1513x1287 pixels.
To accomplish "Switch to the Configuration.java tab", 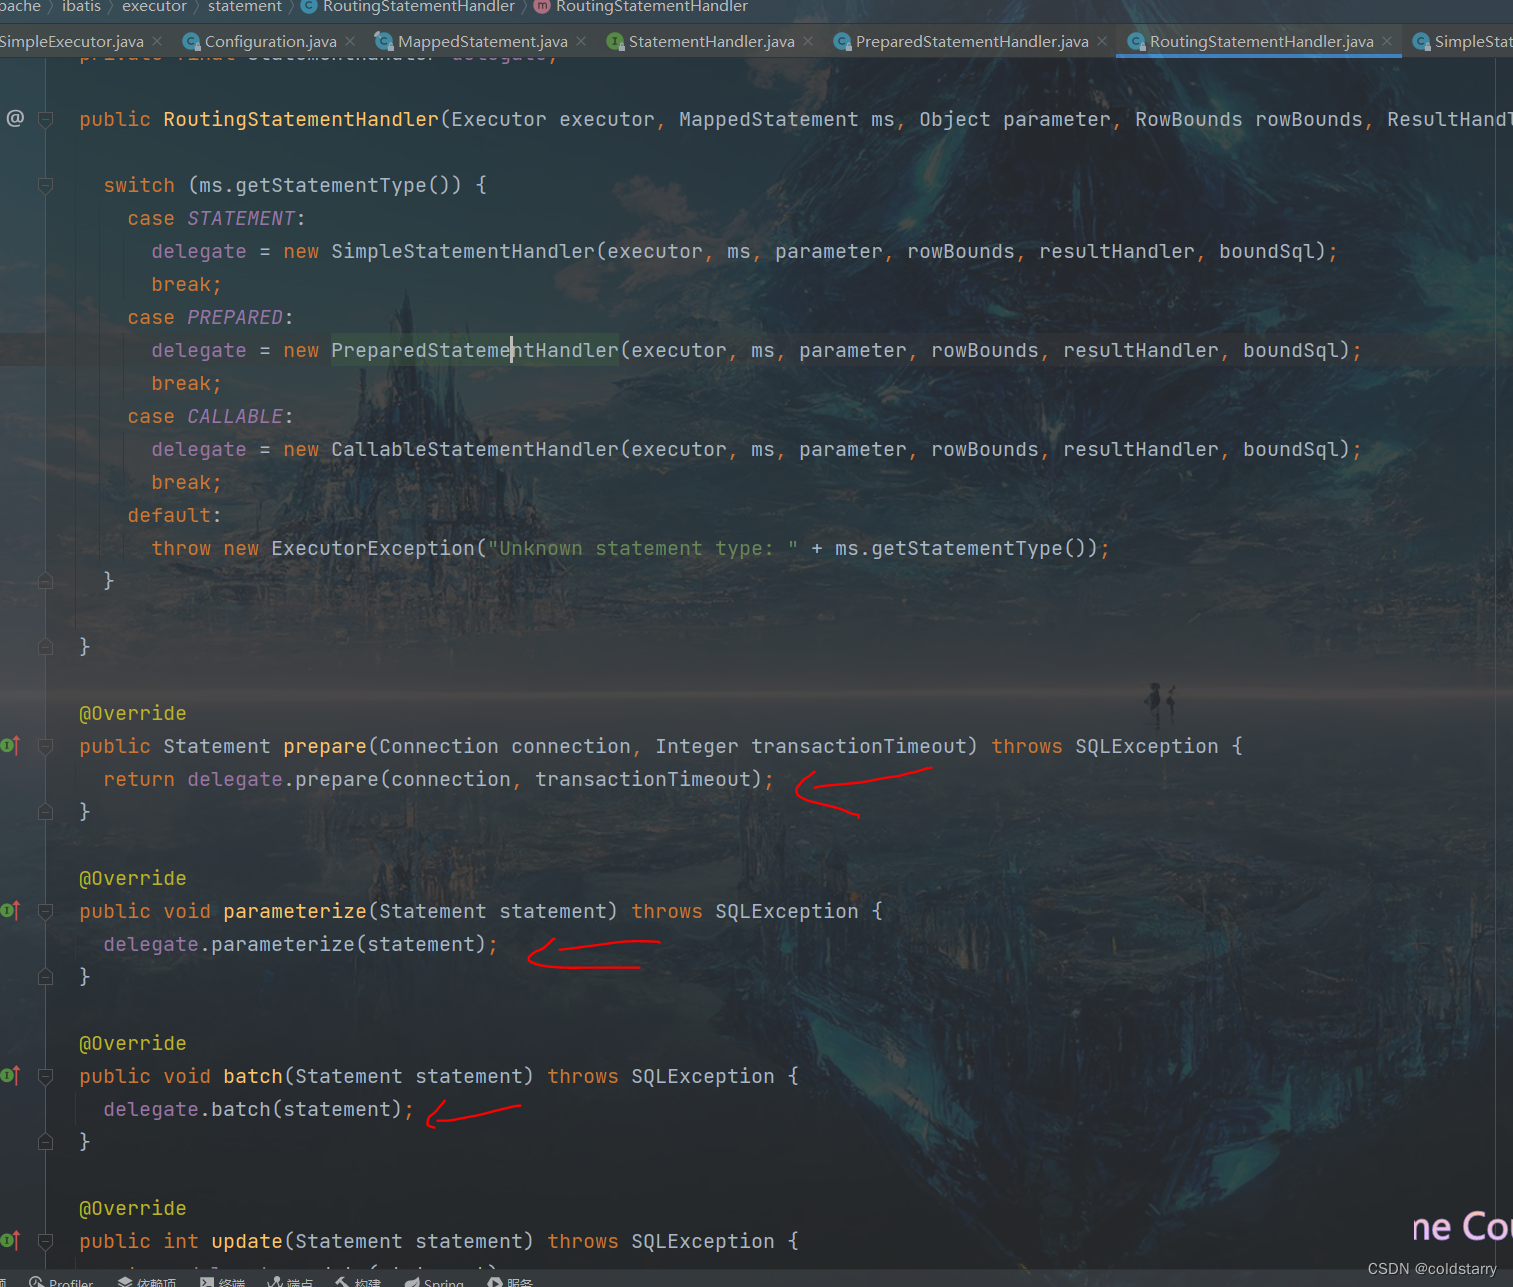I will click(270, 41).
